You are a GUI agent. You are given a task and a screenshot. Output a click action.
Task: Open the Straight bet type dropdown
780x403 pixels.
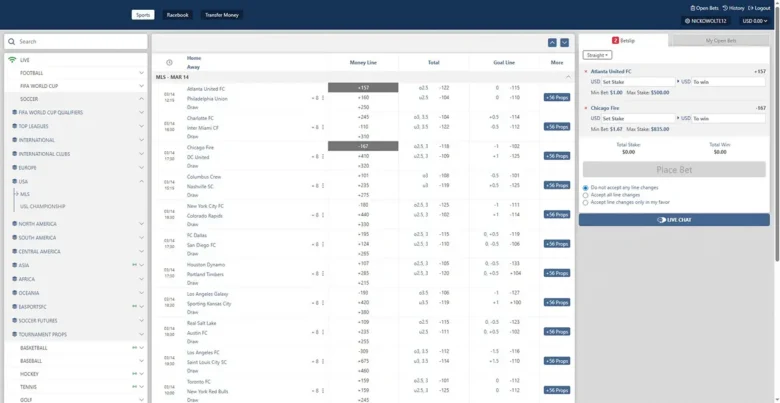tap(597, 55)
